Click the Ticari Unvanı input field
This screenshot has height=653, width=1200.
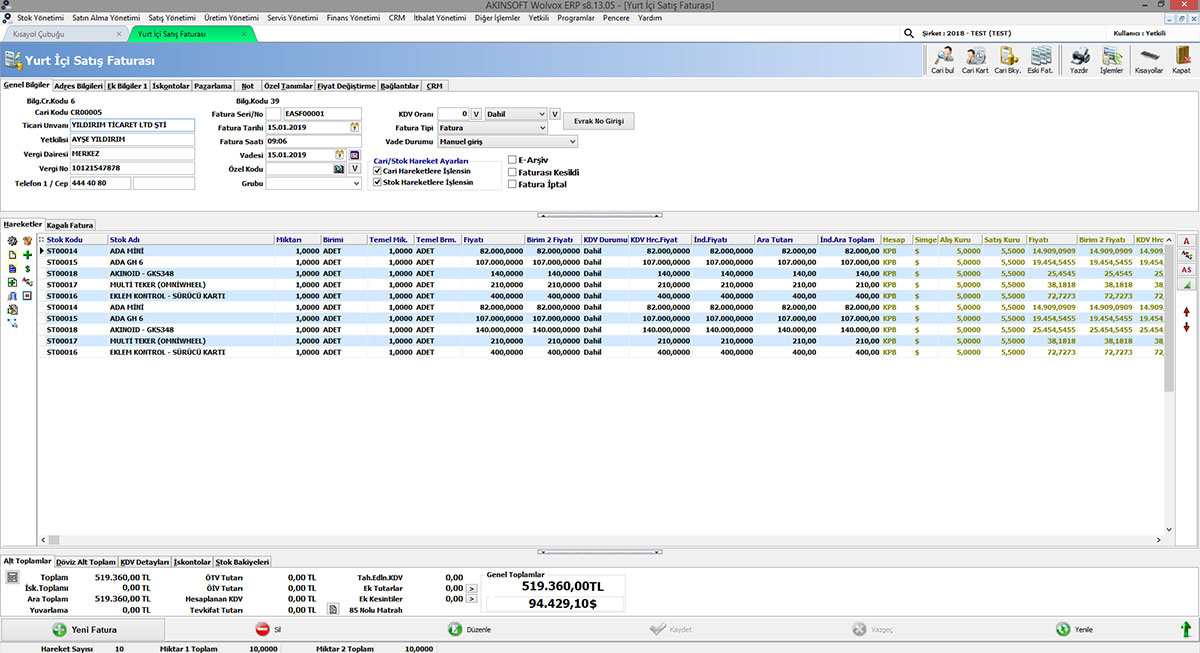[x=132, y=125]
